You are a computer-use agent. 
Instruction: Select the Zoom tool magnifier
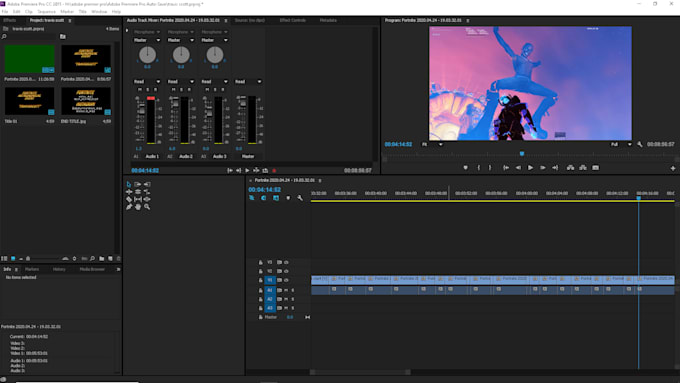click(x=147, y=207)
